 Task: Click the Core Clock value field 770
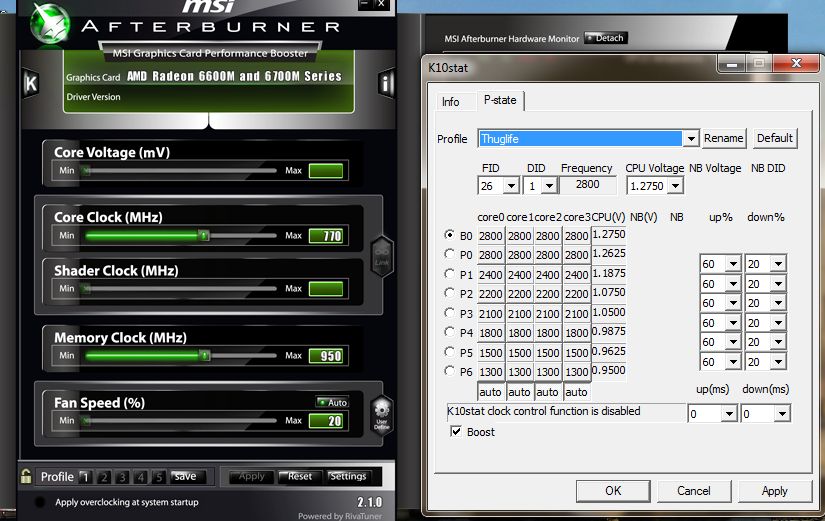326,236
